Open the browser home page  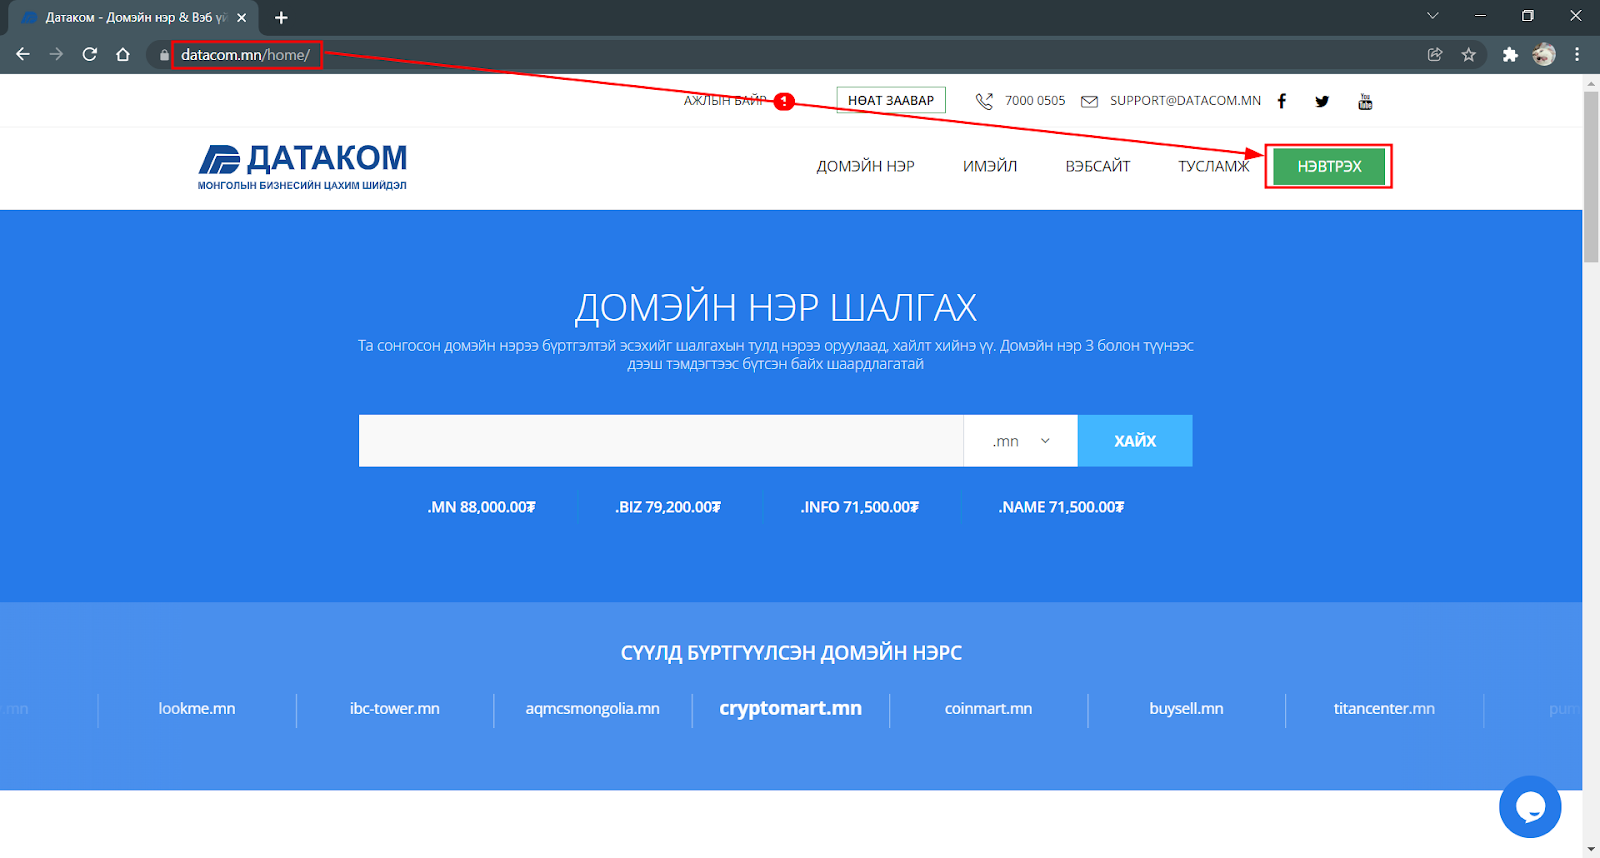[x=123, y=54]
